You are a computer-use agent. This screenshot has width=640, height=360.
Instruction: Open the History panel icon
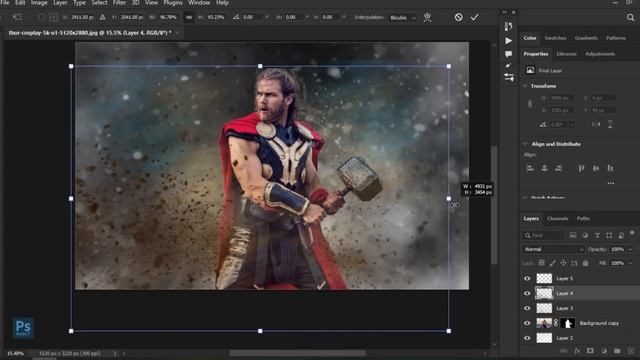coord(508,27)
